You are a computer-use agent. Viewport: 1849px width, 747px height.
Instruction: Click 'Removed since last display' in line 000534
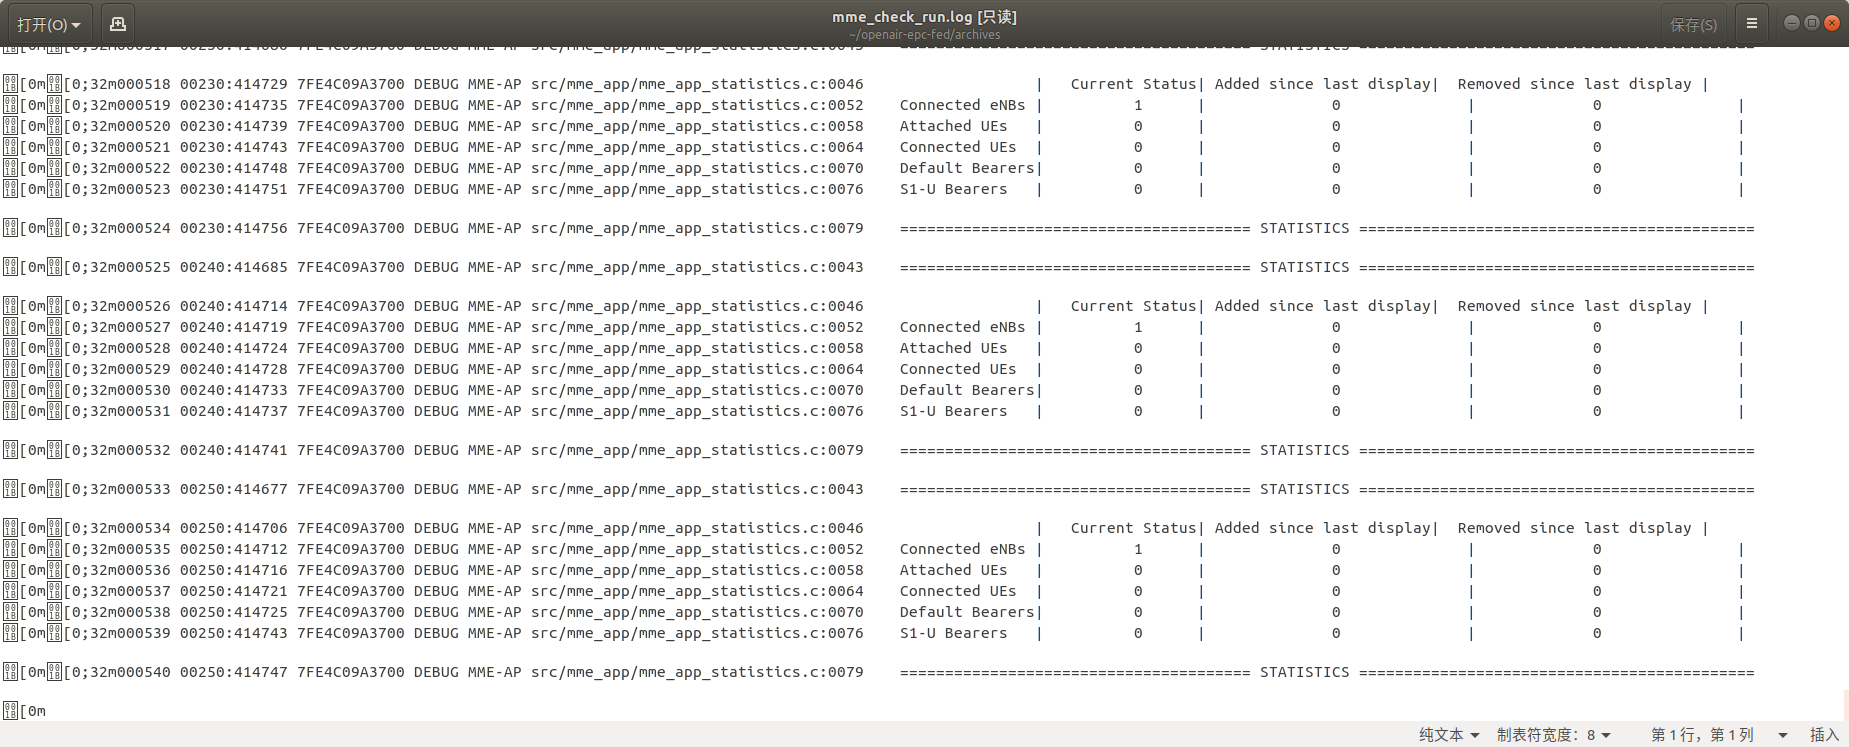[1574, 528]
